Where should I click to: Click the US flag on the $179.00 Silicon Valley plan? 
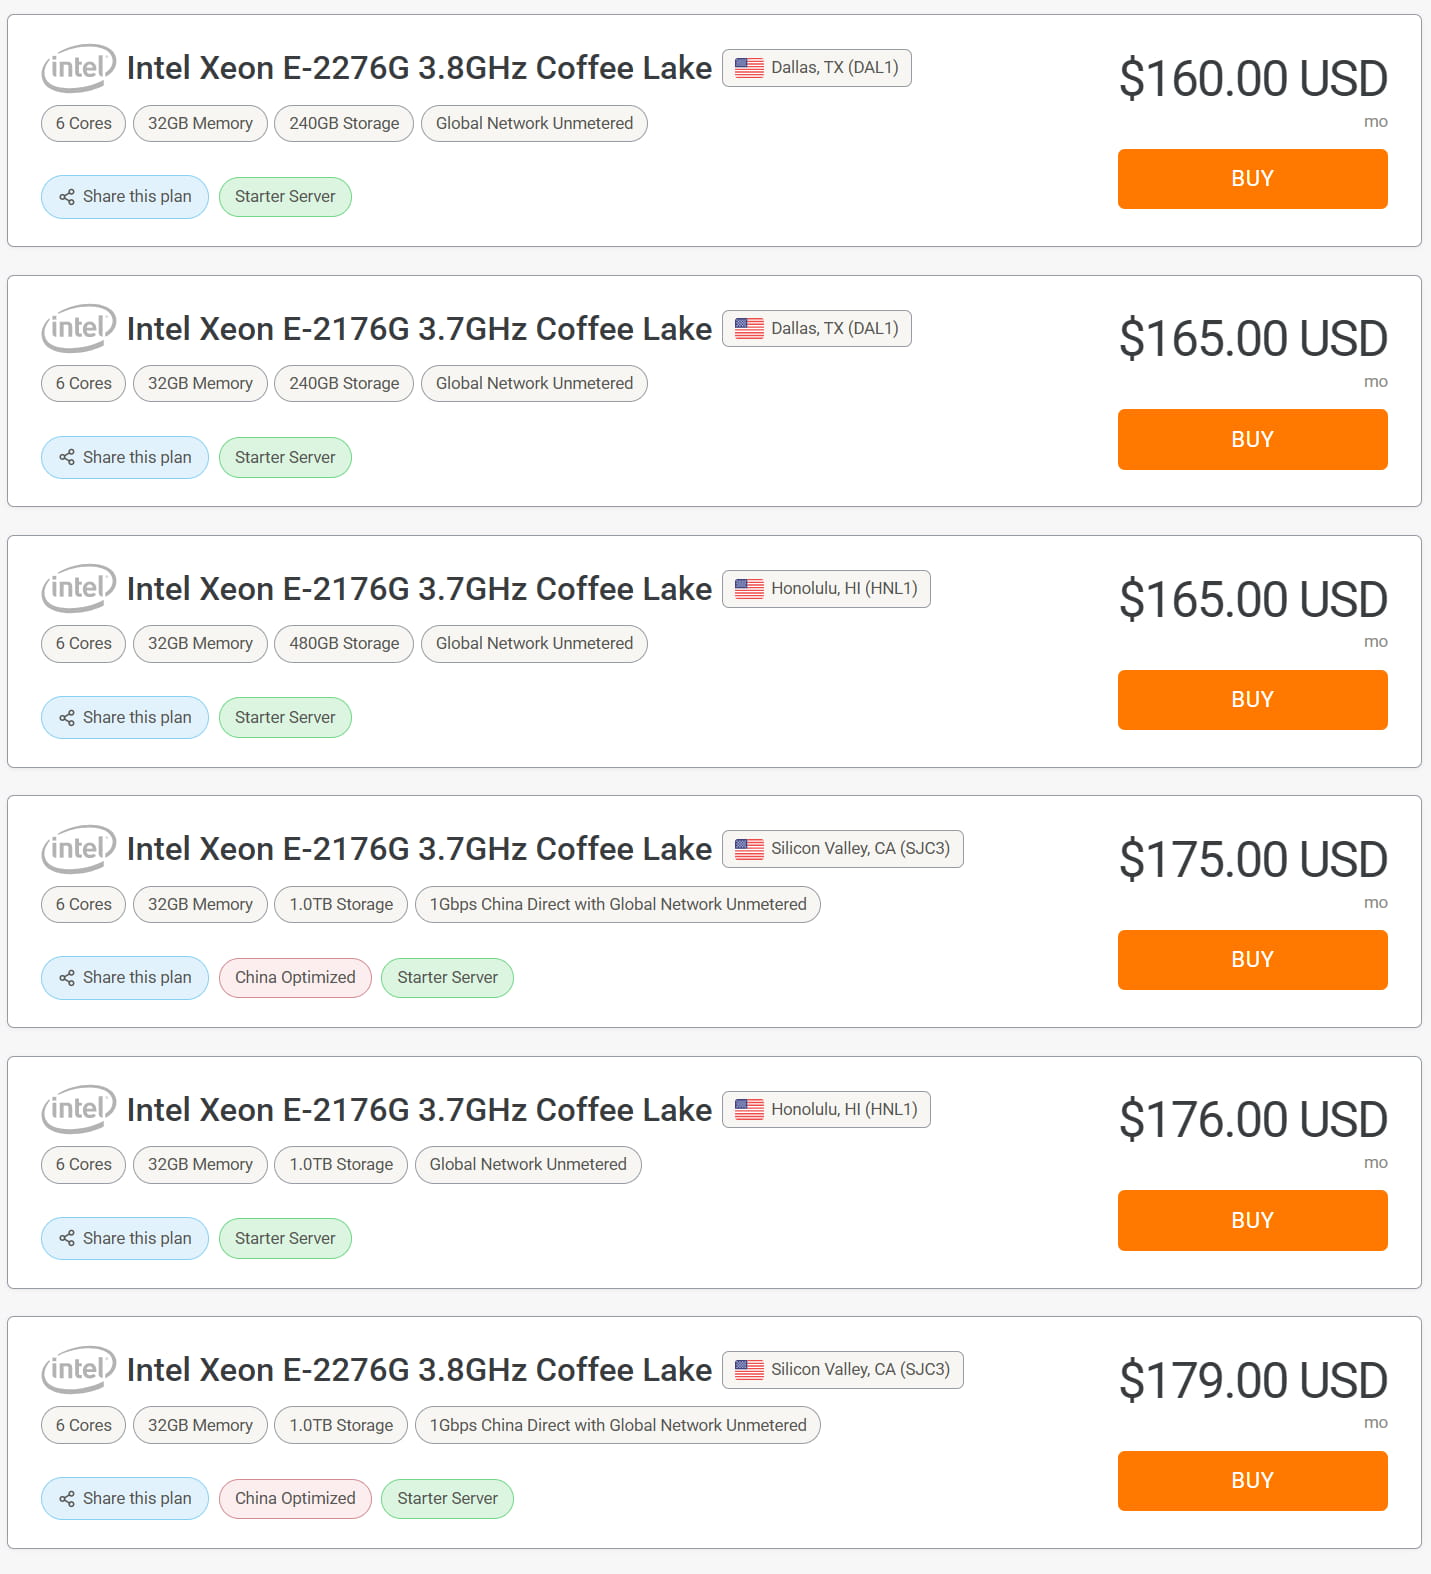749,1370
